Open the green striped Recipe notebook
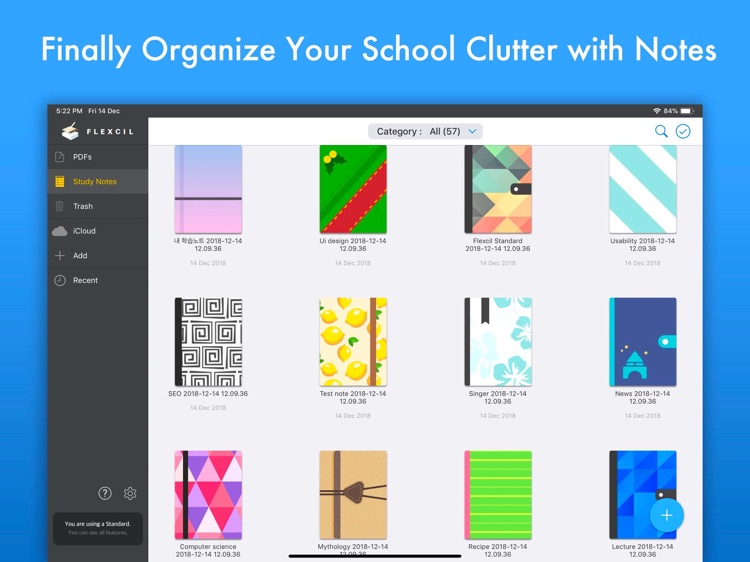The height and width of the screenshot is (562, 750). pos(498,495)
